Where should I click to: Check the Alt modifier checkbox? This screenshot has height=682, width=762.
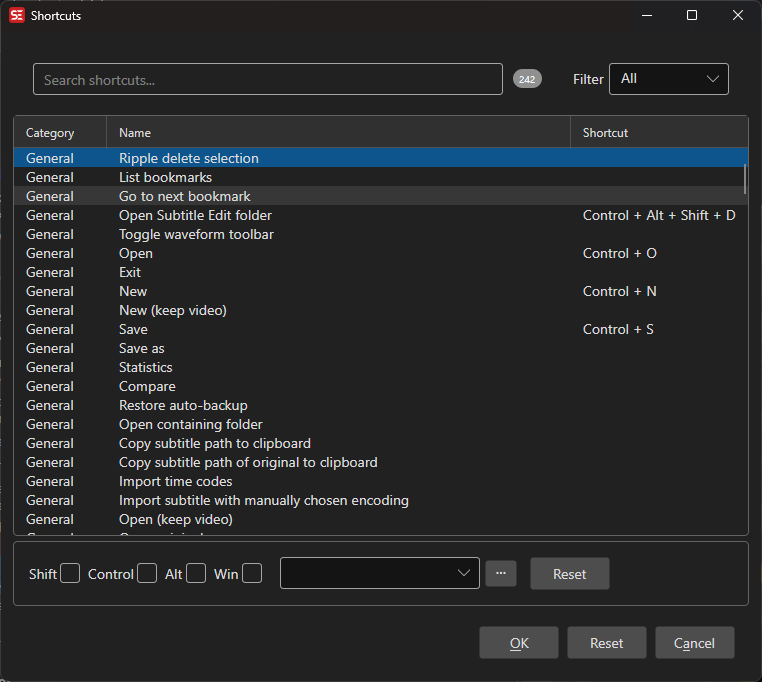196,574
